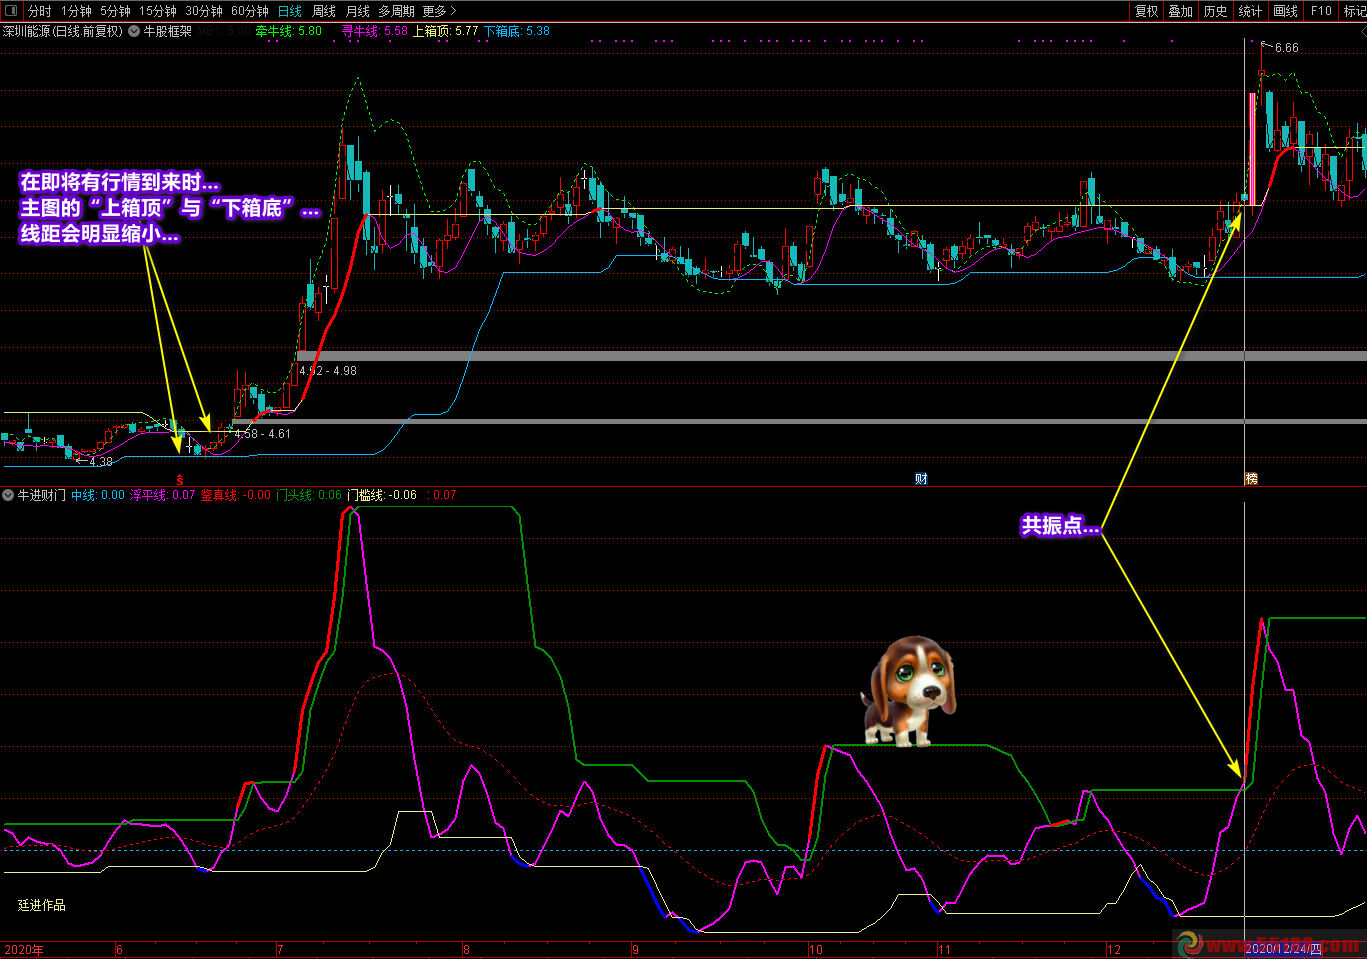Screen dimensions: 1367x959
Task: Open the 牛进财门 indicator dropdown arrow
Action: (8, 495)
